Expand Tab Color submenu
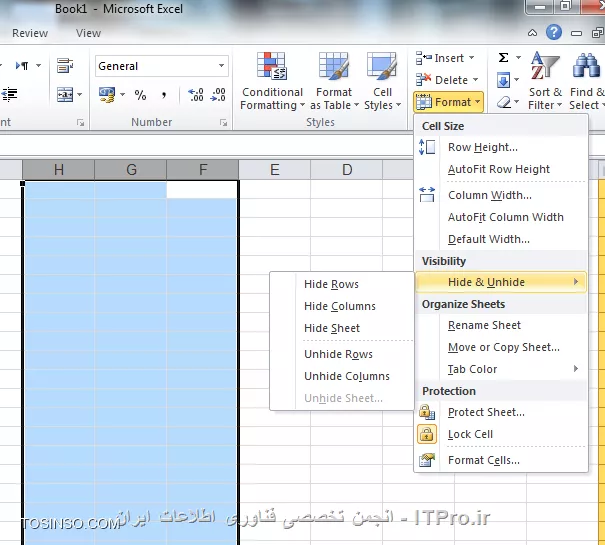The height and width of the screenshot is (545, 605). tap(501, 369)
